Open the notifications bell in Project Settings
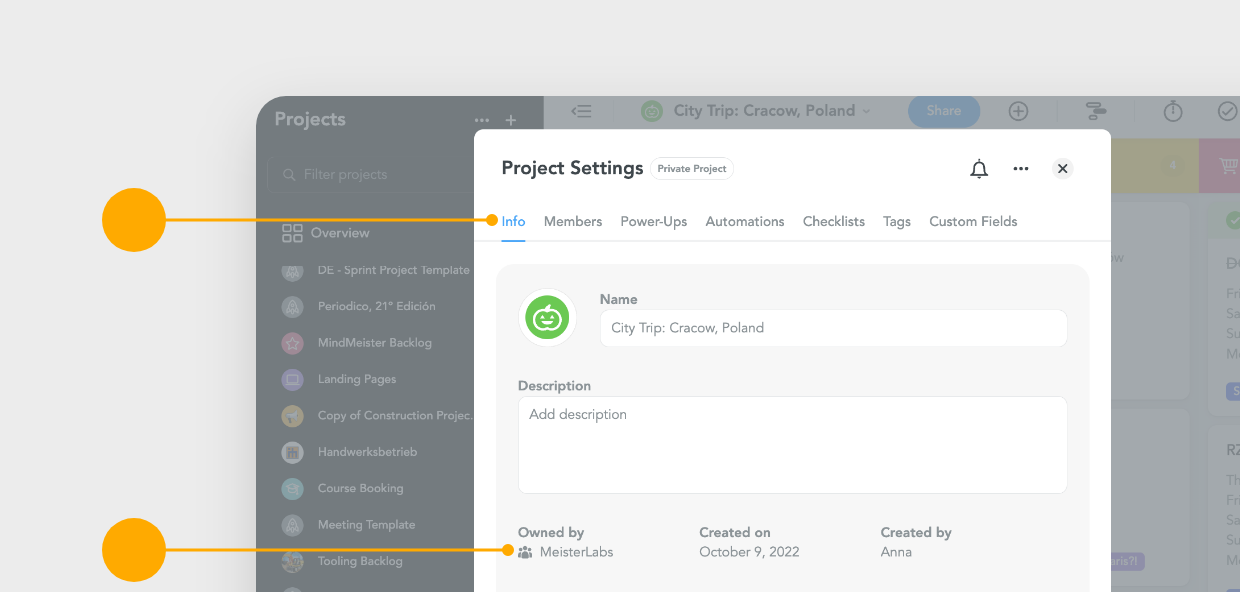The width and height of the screenshot is (1240, 592). pyautogui.click(x=979, y=169)
